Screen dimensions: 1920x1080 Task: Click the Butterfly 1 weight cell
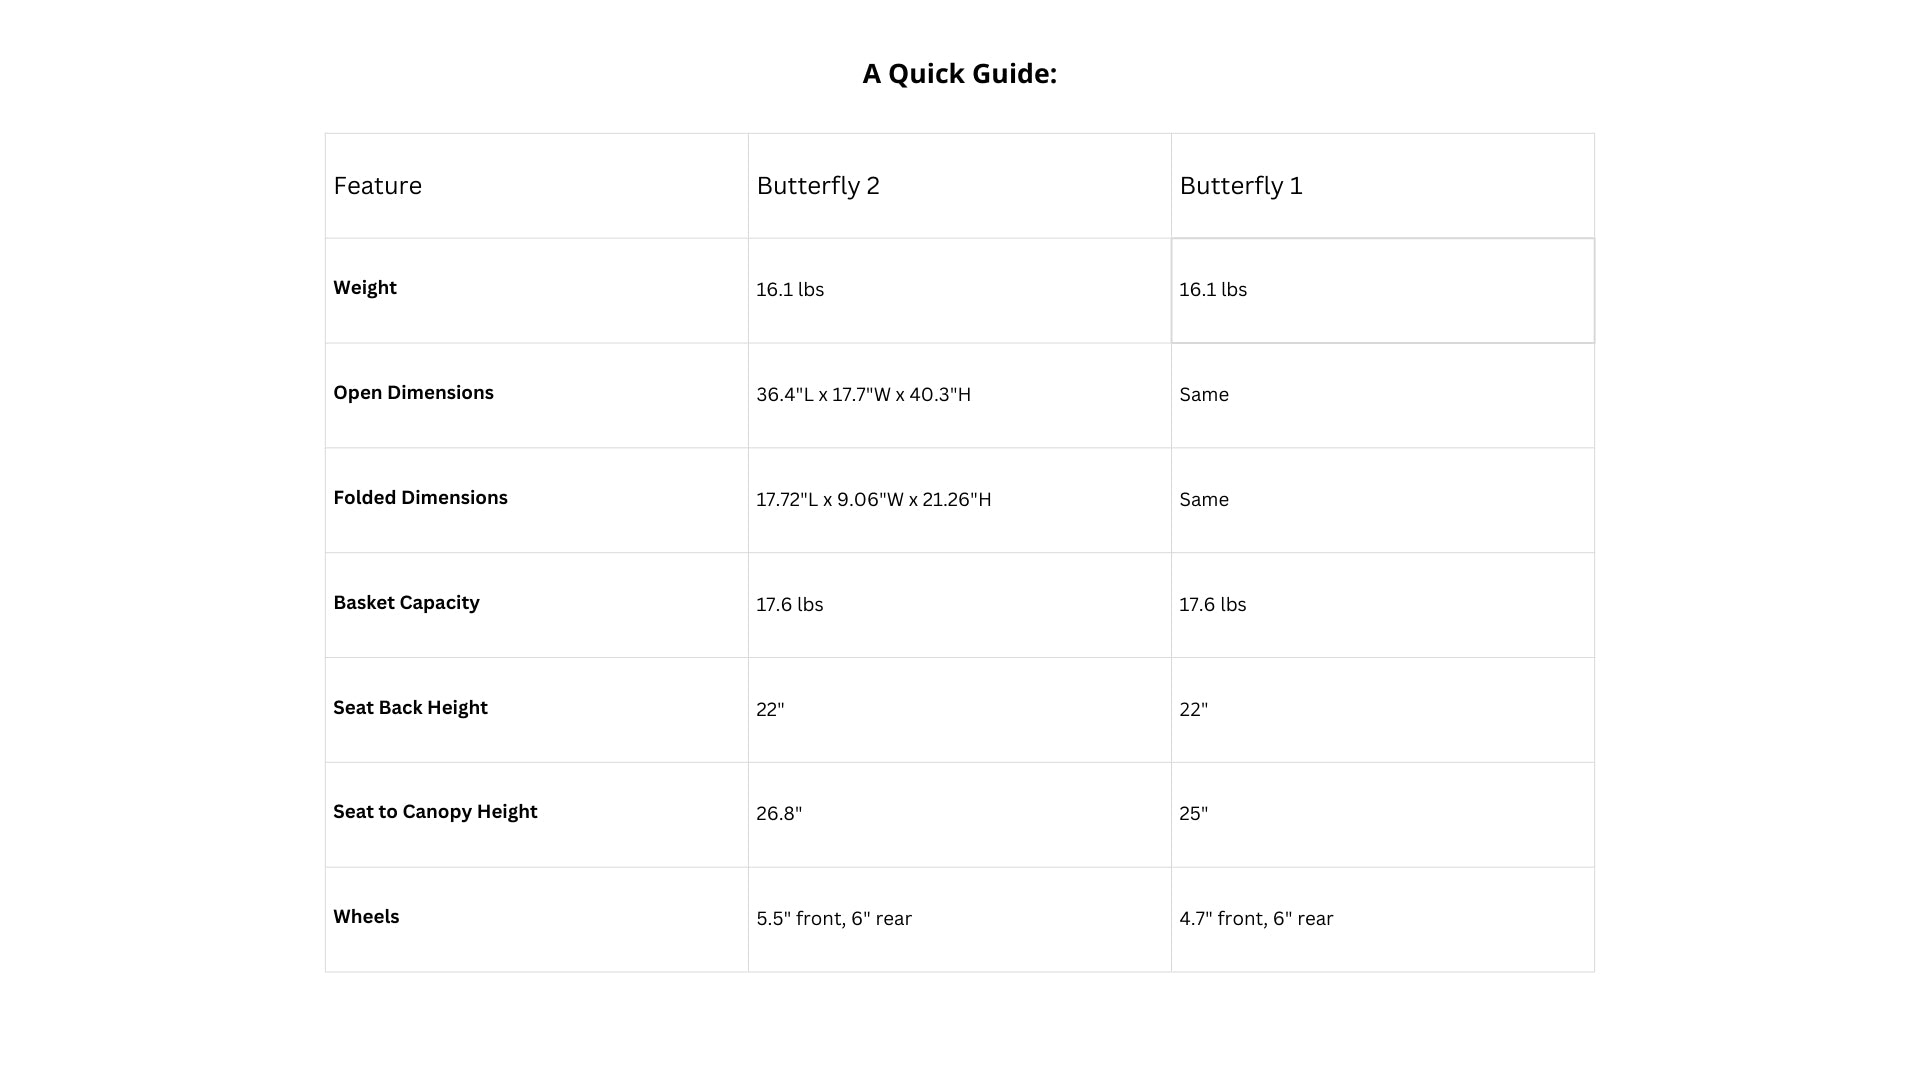point(1212,290)
